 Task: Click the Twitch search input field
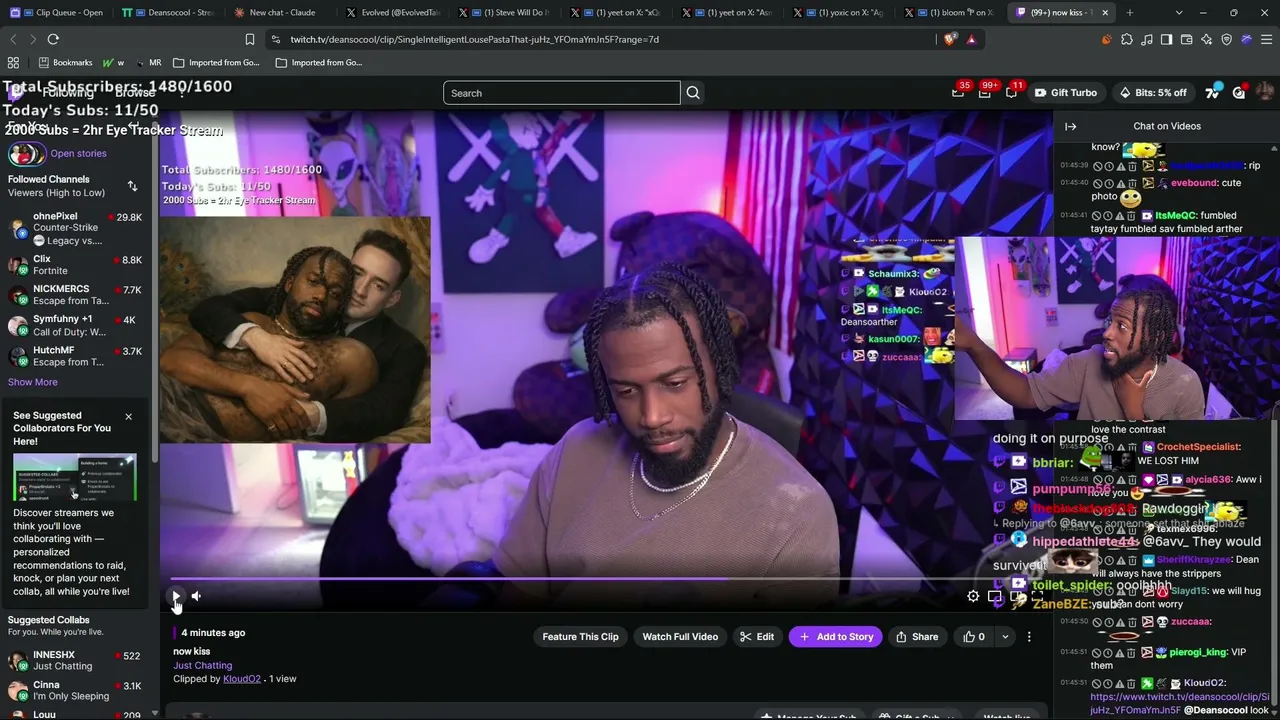pos(562,93)
